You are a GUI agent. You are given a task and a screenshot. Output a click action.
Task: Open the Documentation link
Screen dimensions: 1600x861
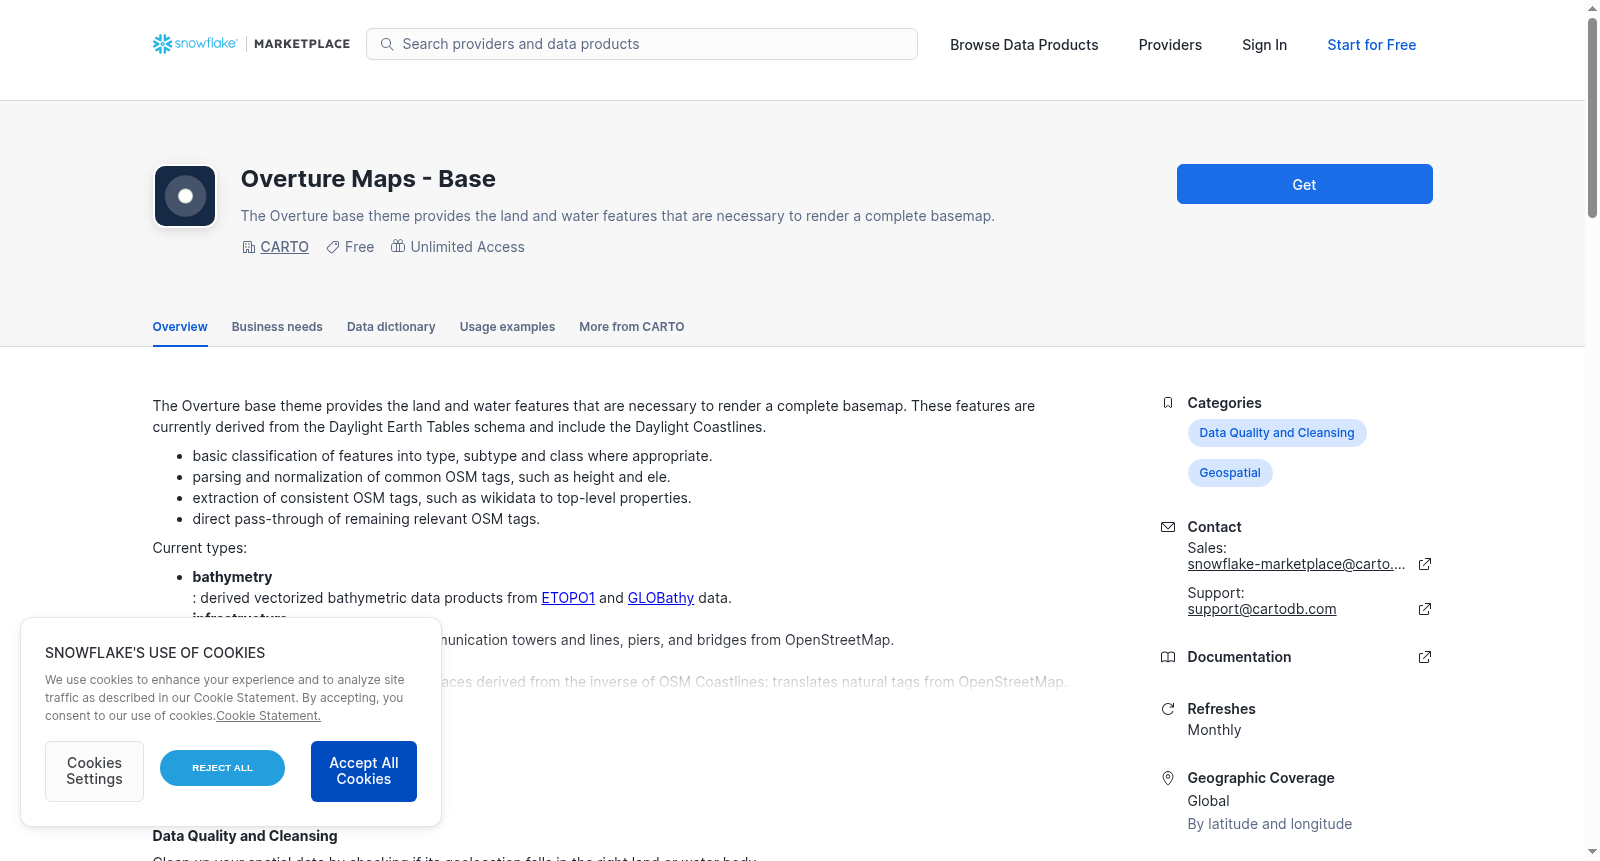tap(1239, 657)
